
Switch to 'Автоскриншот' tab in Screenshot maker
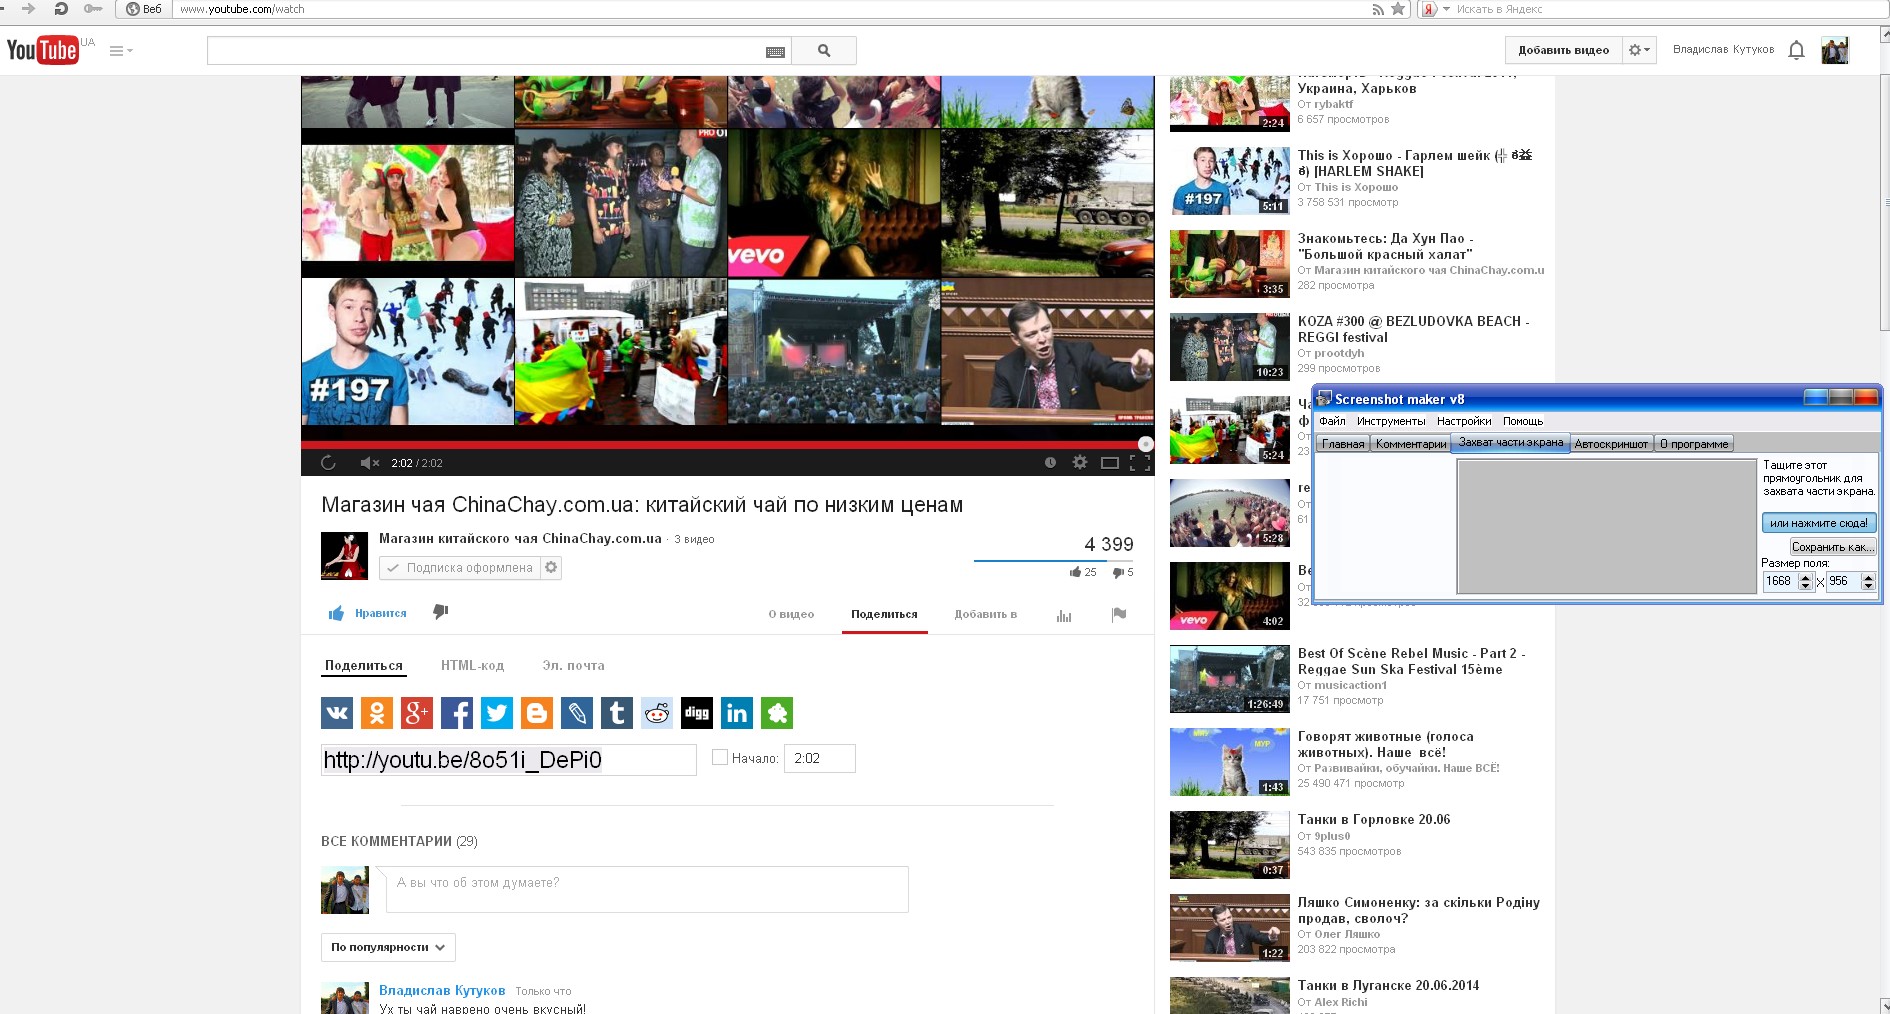(1611, 444)
